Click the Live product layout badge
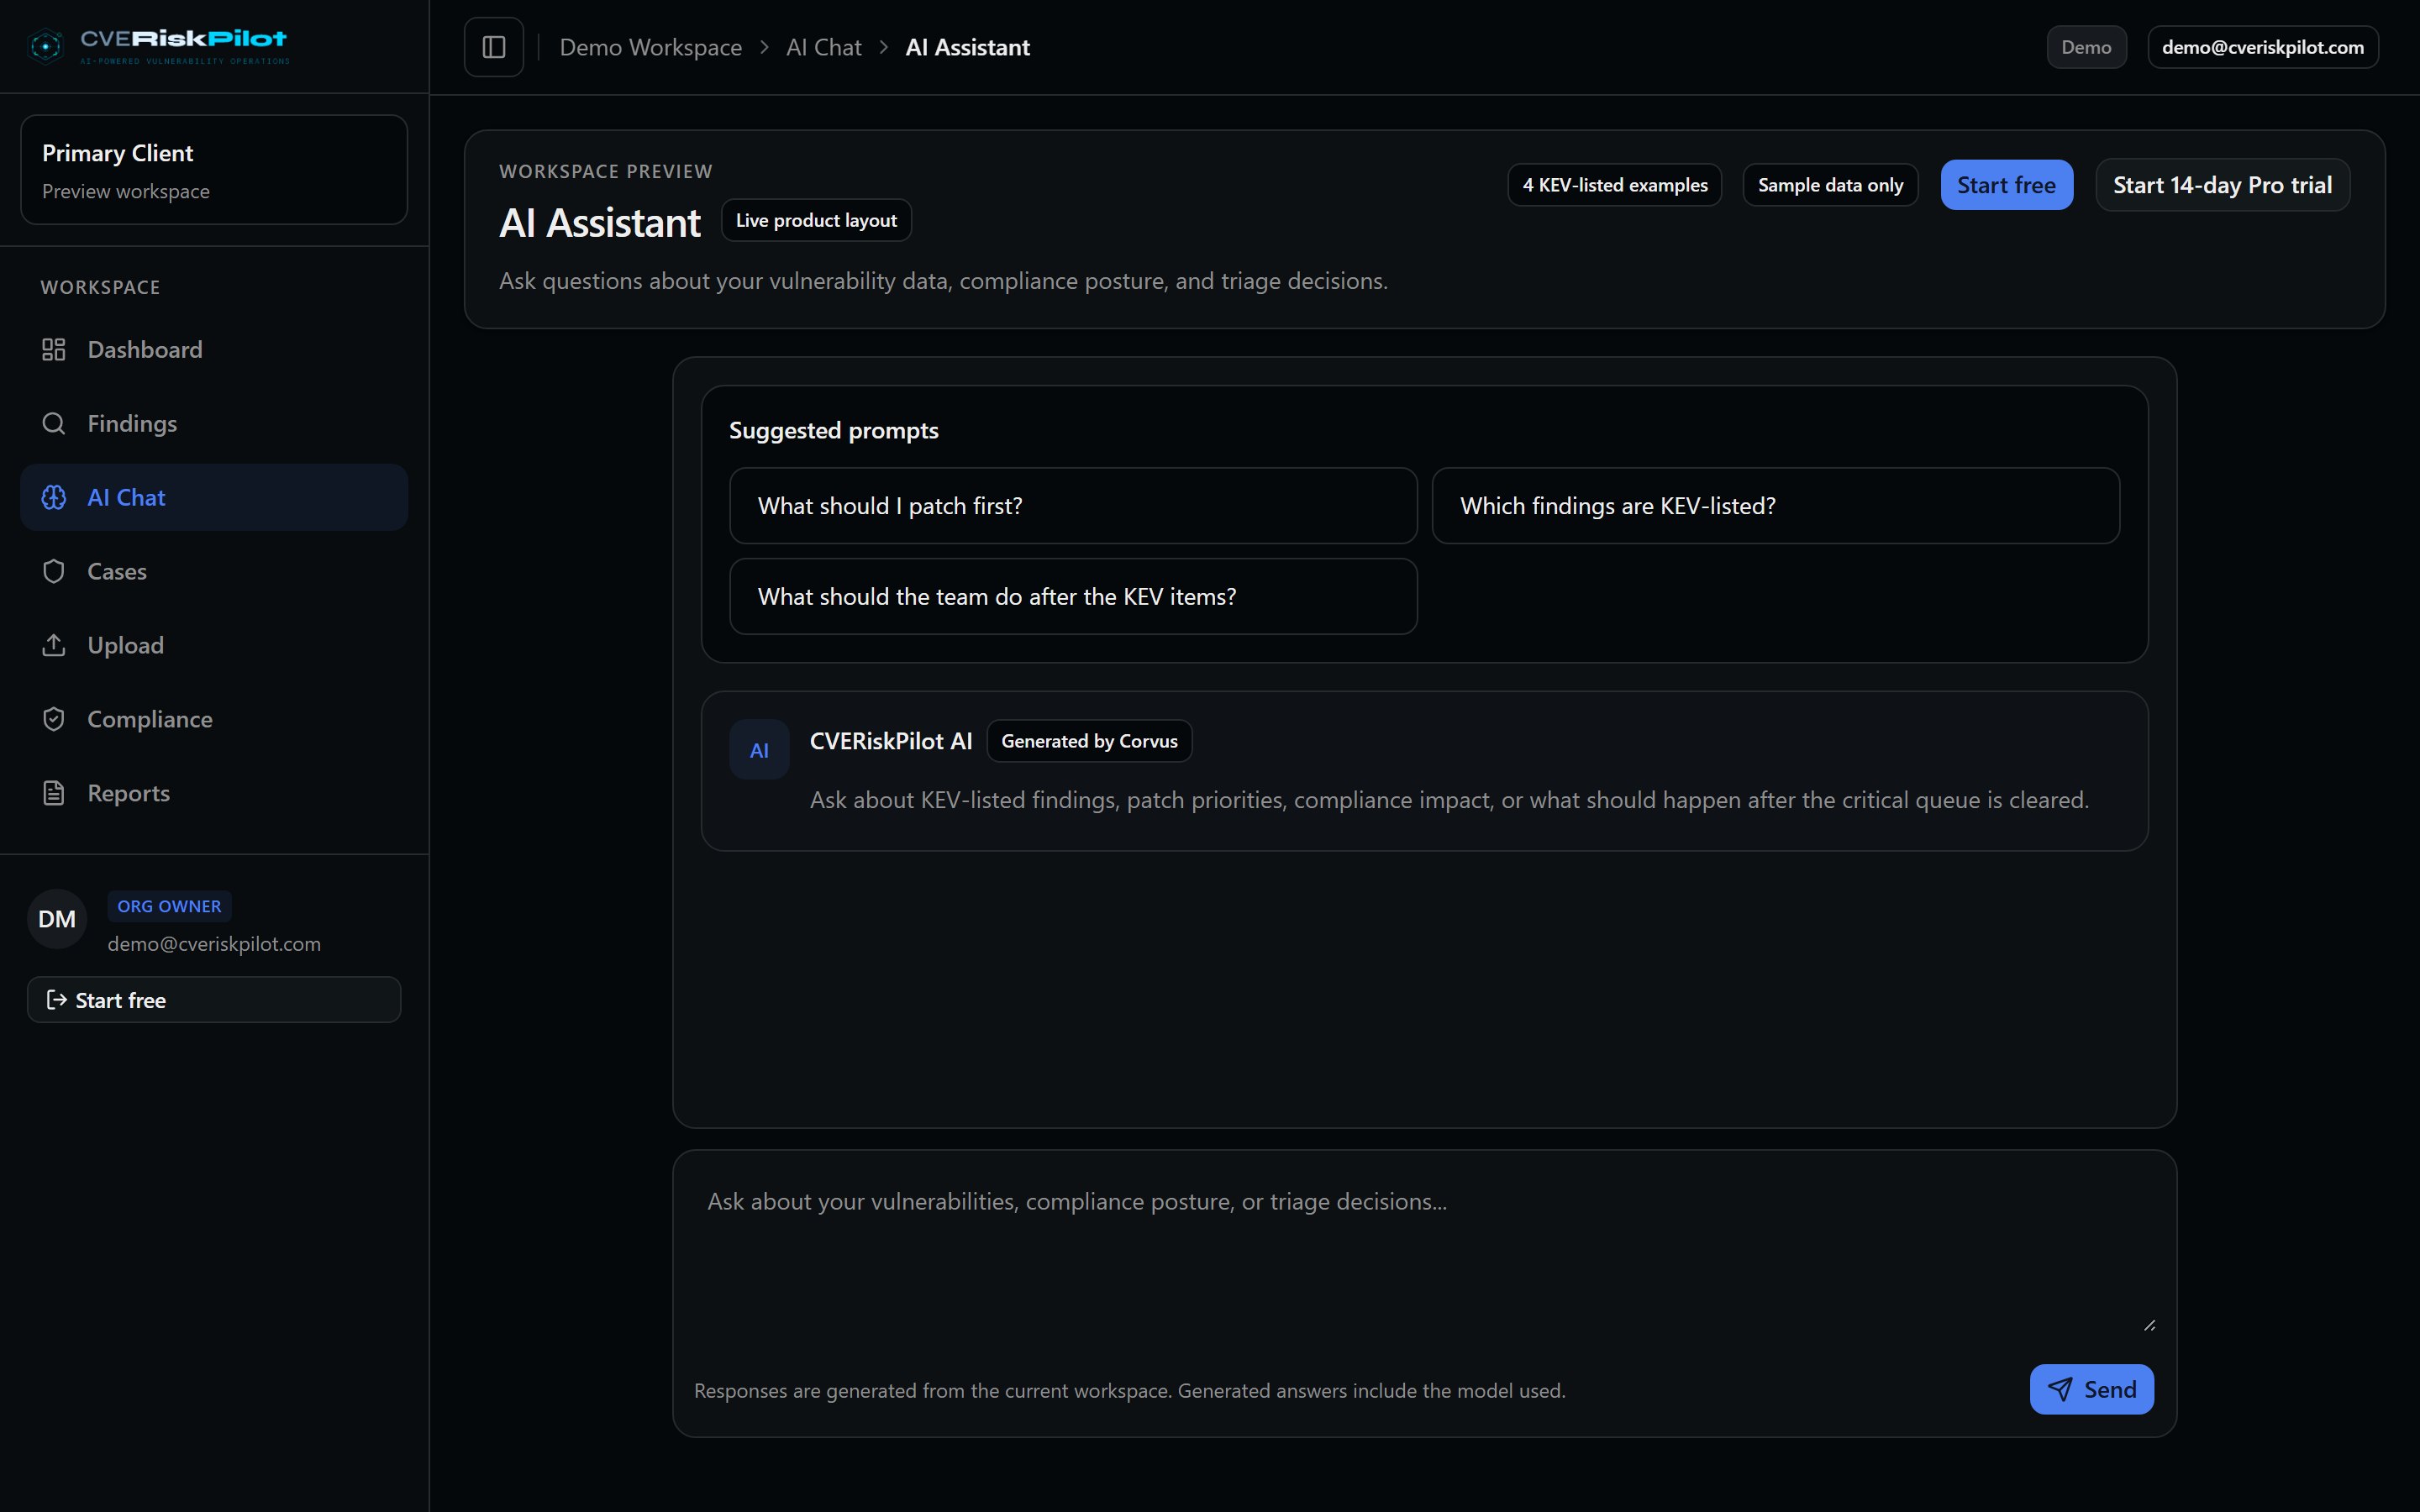The image size is (2420, 1512). tap(816, 220)
